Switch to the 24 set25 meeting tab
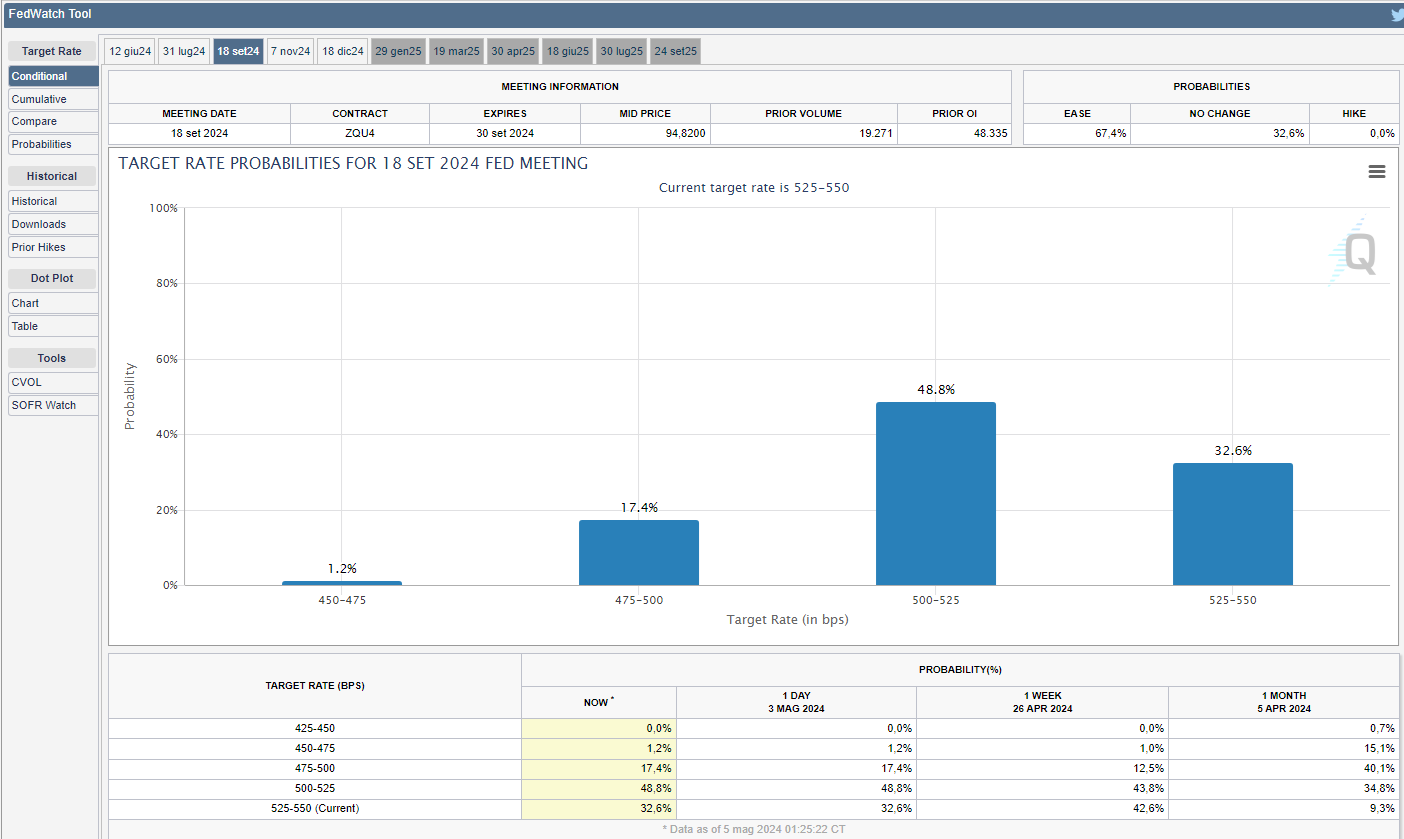1404x839 pixels. pyautogui.click(x=675, y=51)
